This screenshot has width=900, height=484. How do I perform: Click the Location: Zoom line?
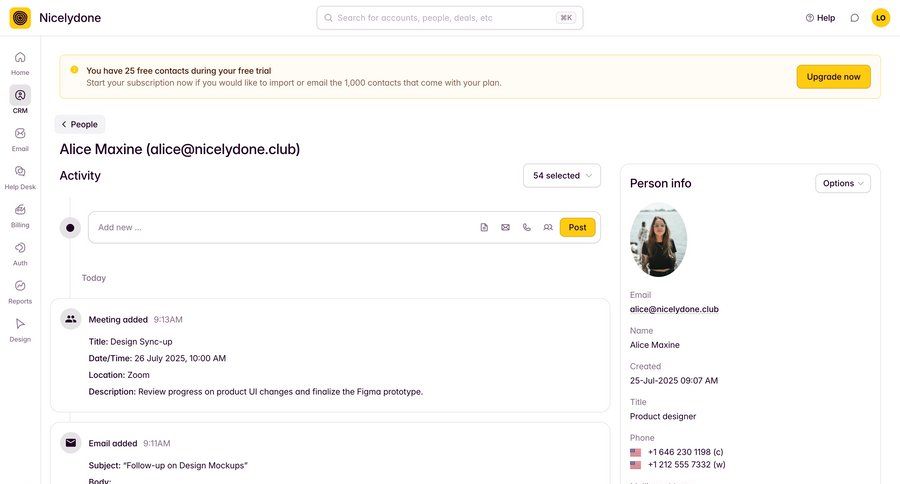coord(119,375)
